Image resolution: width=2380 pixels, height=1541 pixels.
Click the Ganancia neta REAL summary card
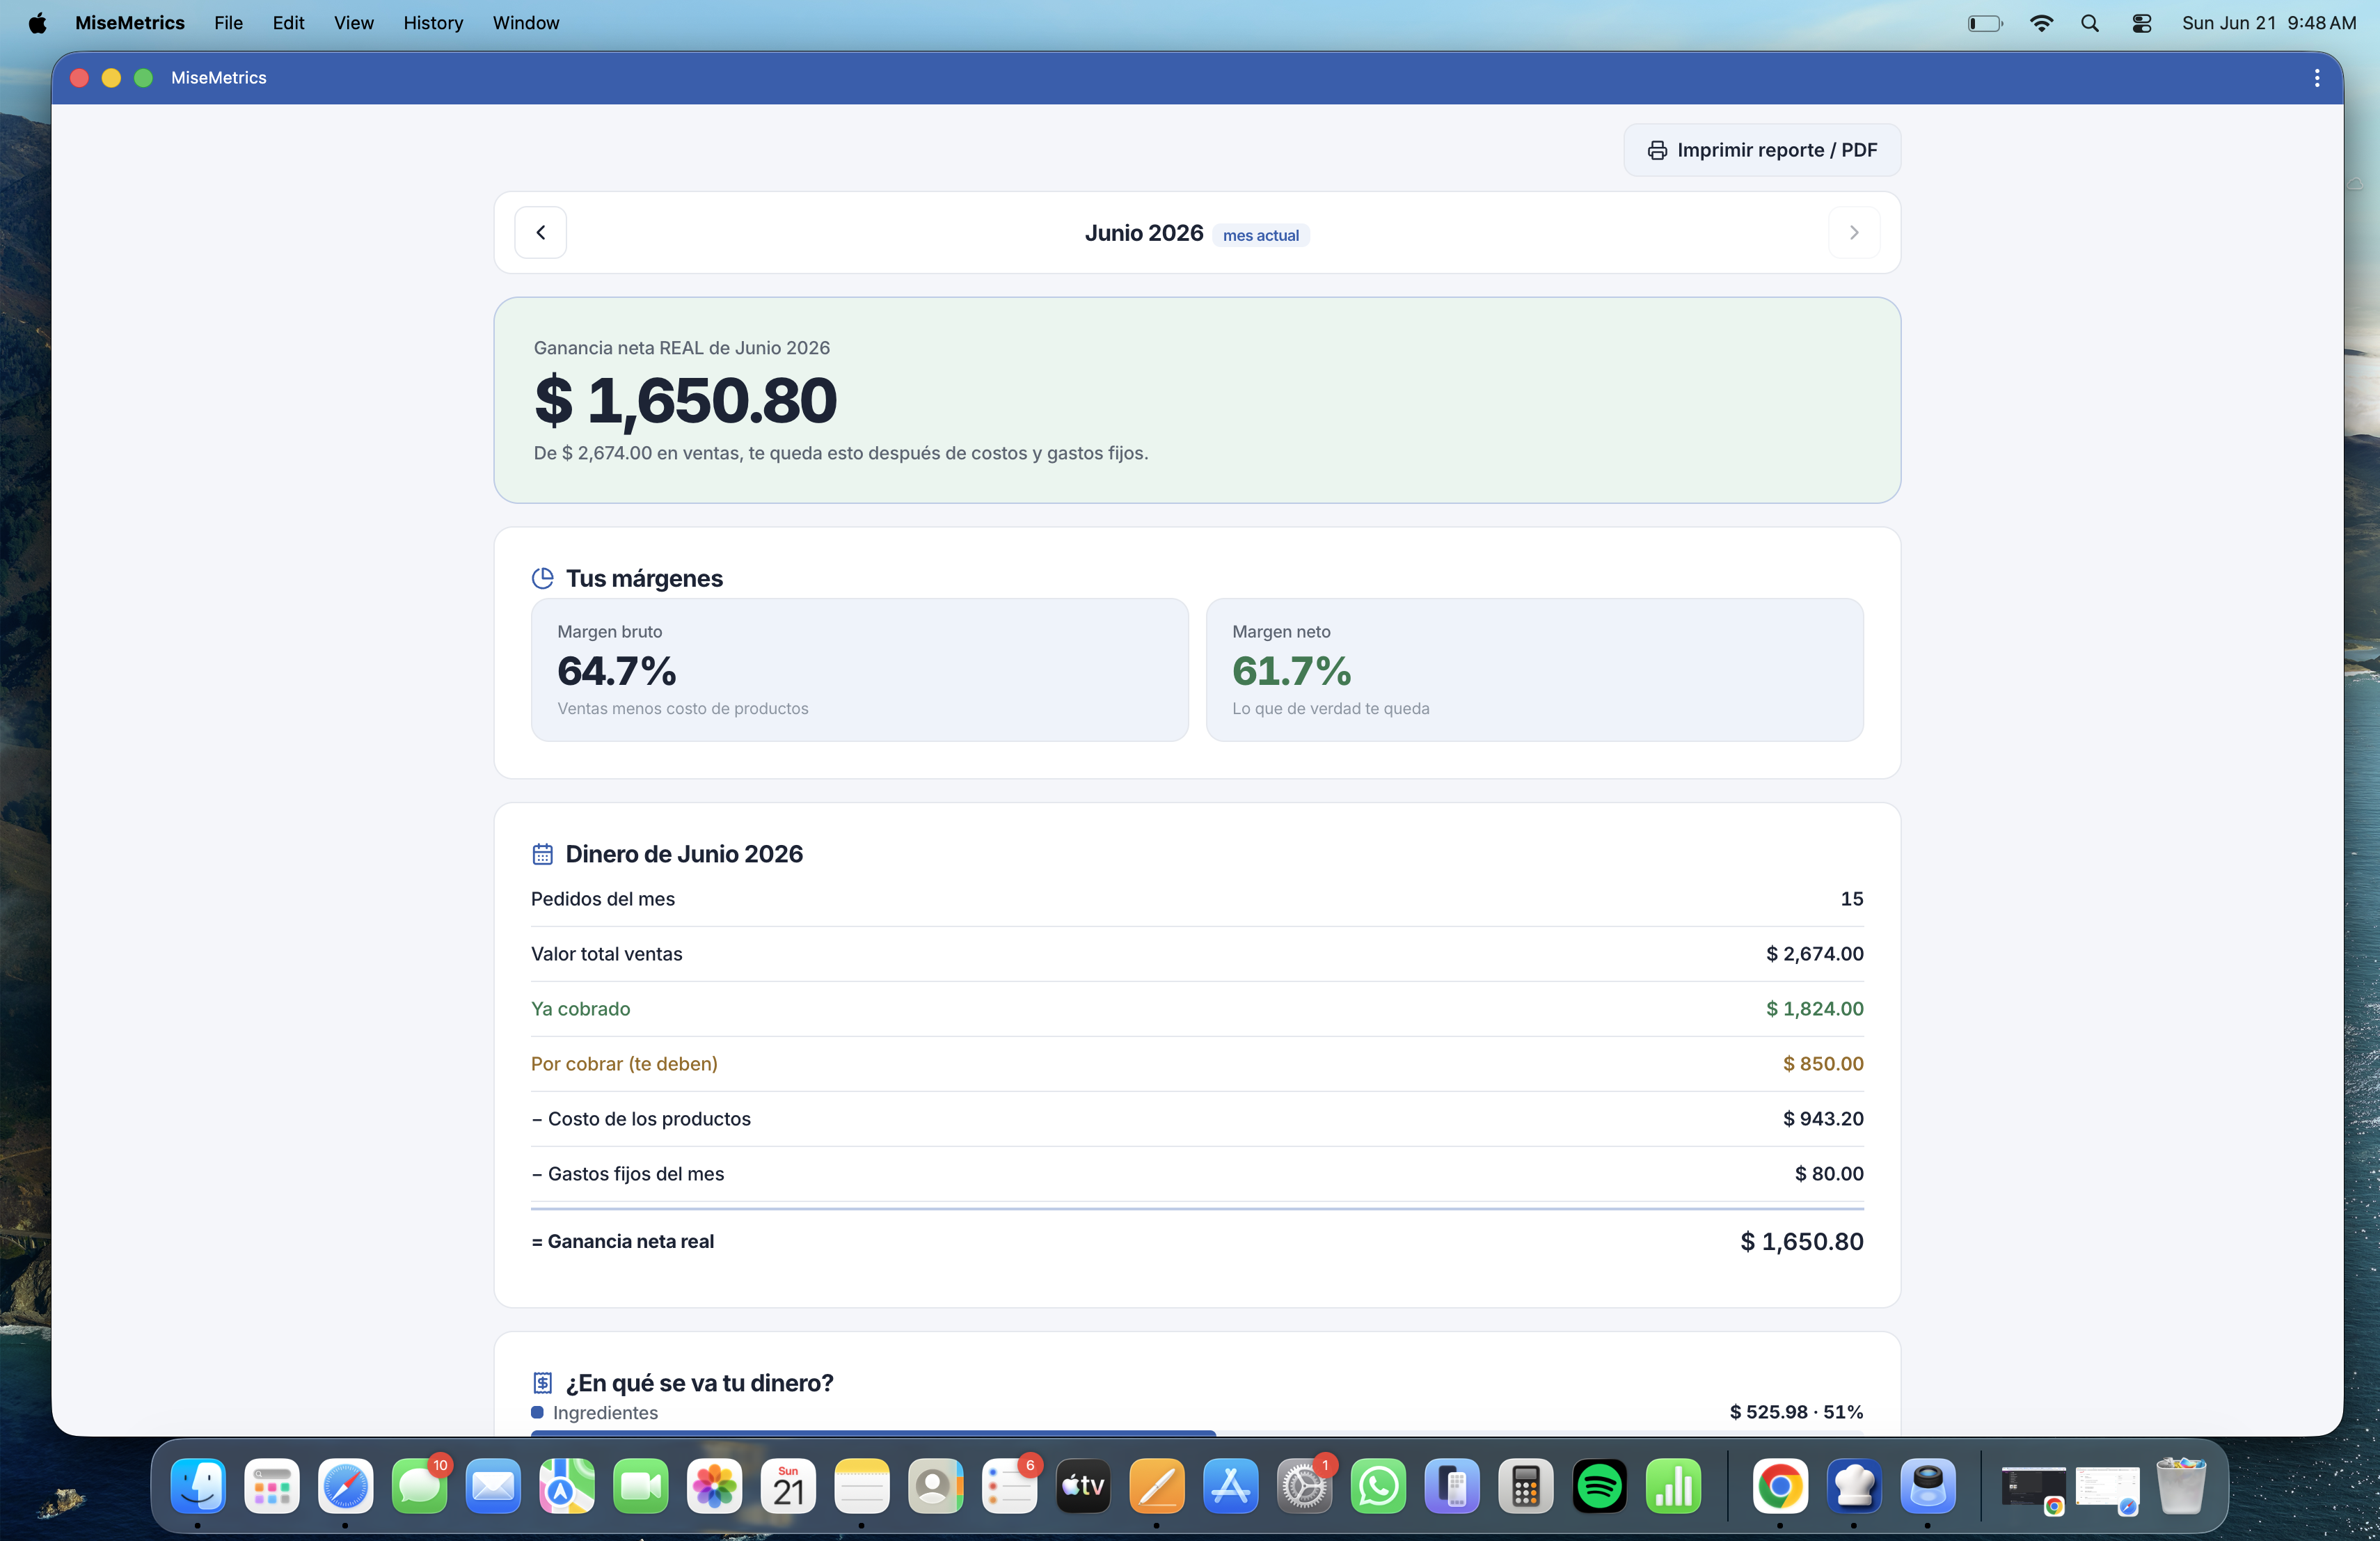pyautogui.click(x=1197, y=400)
